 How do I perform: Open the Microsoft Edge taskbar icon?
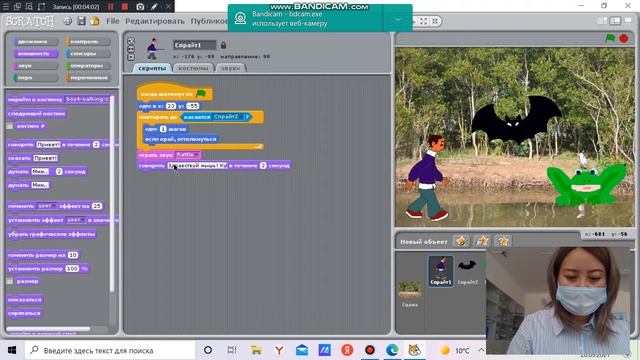(x=392, y=350)
